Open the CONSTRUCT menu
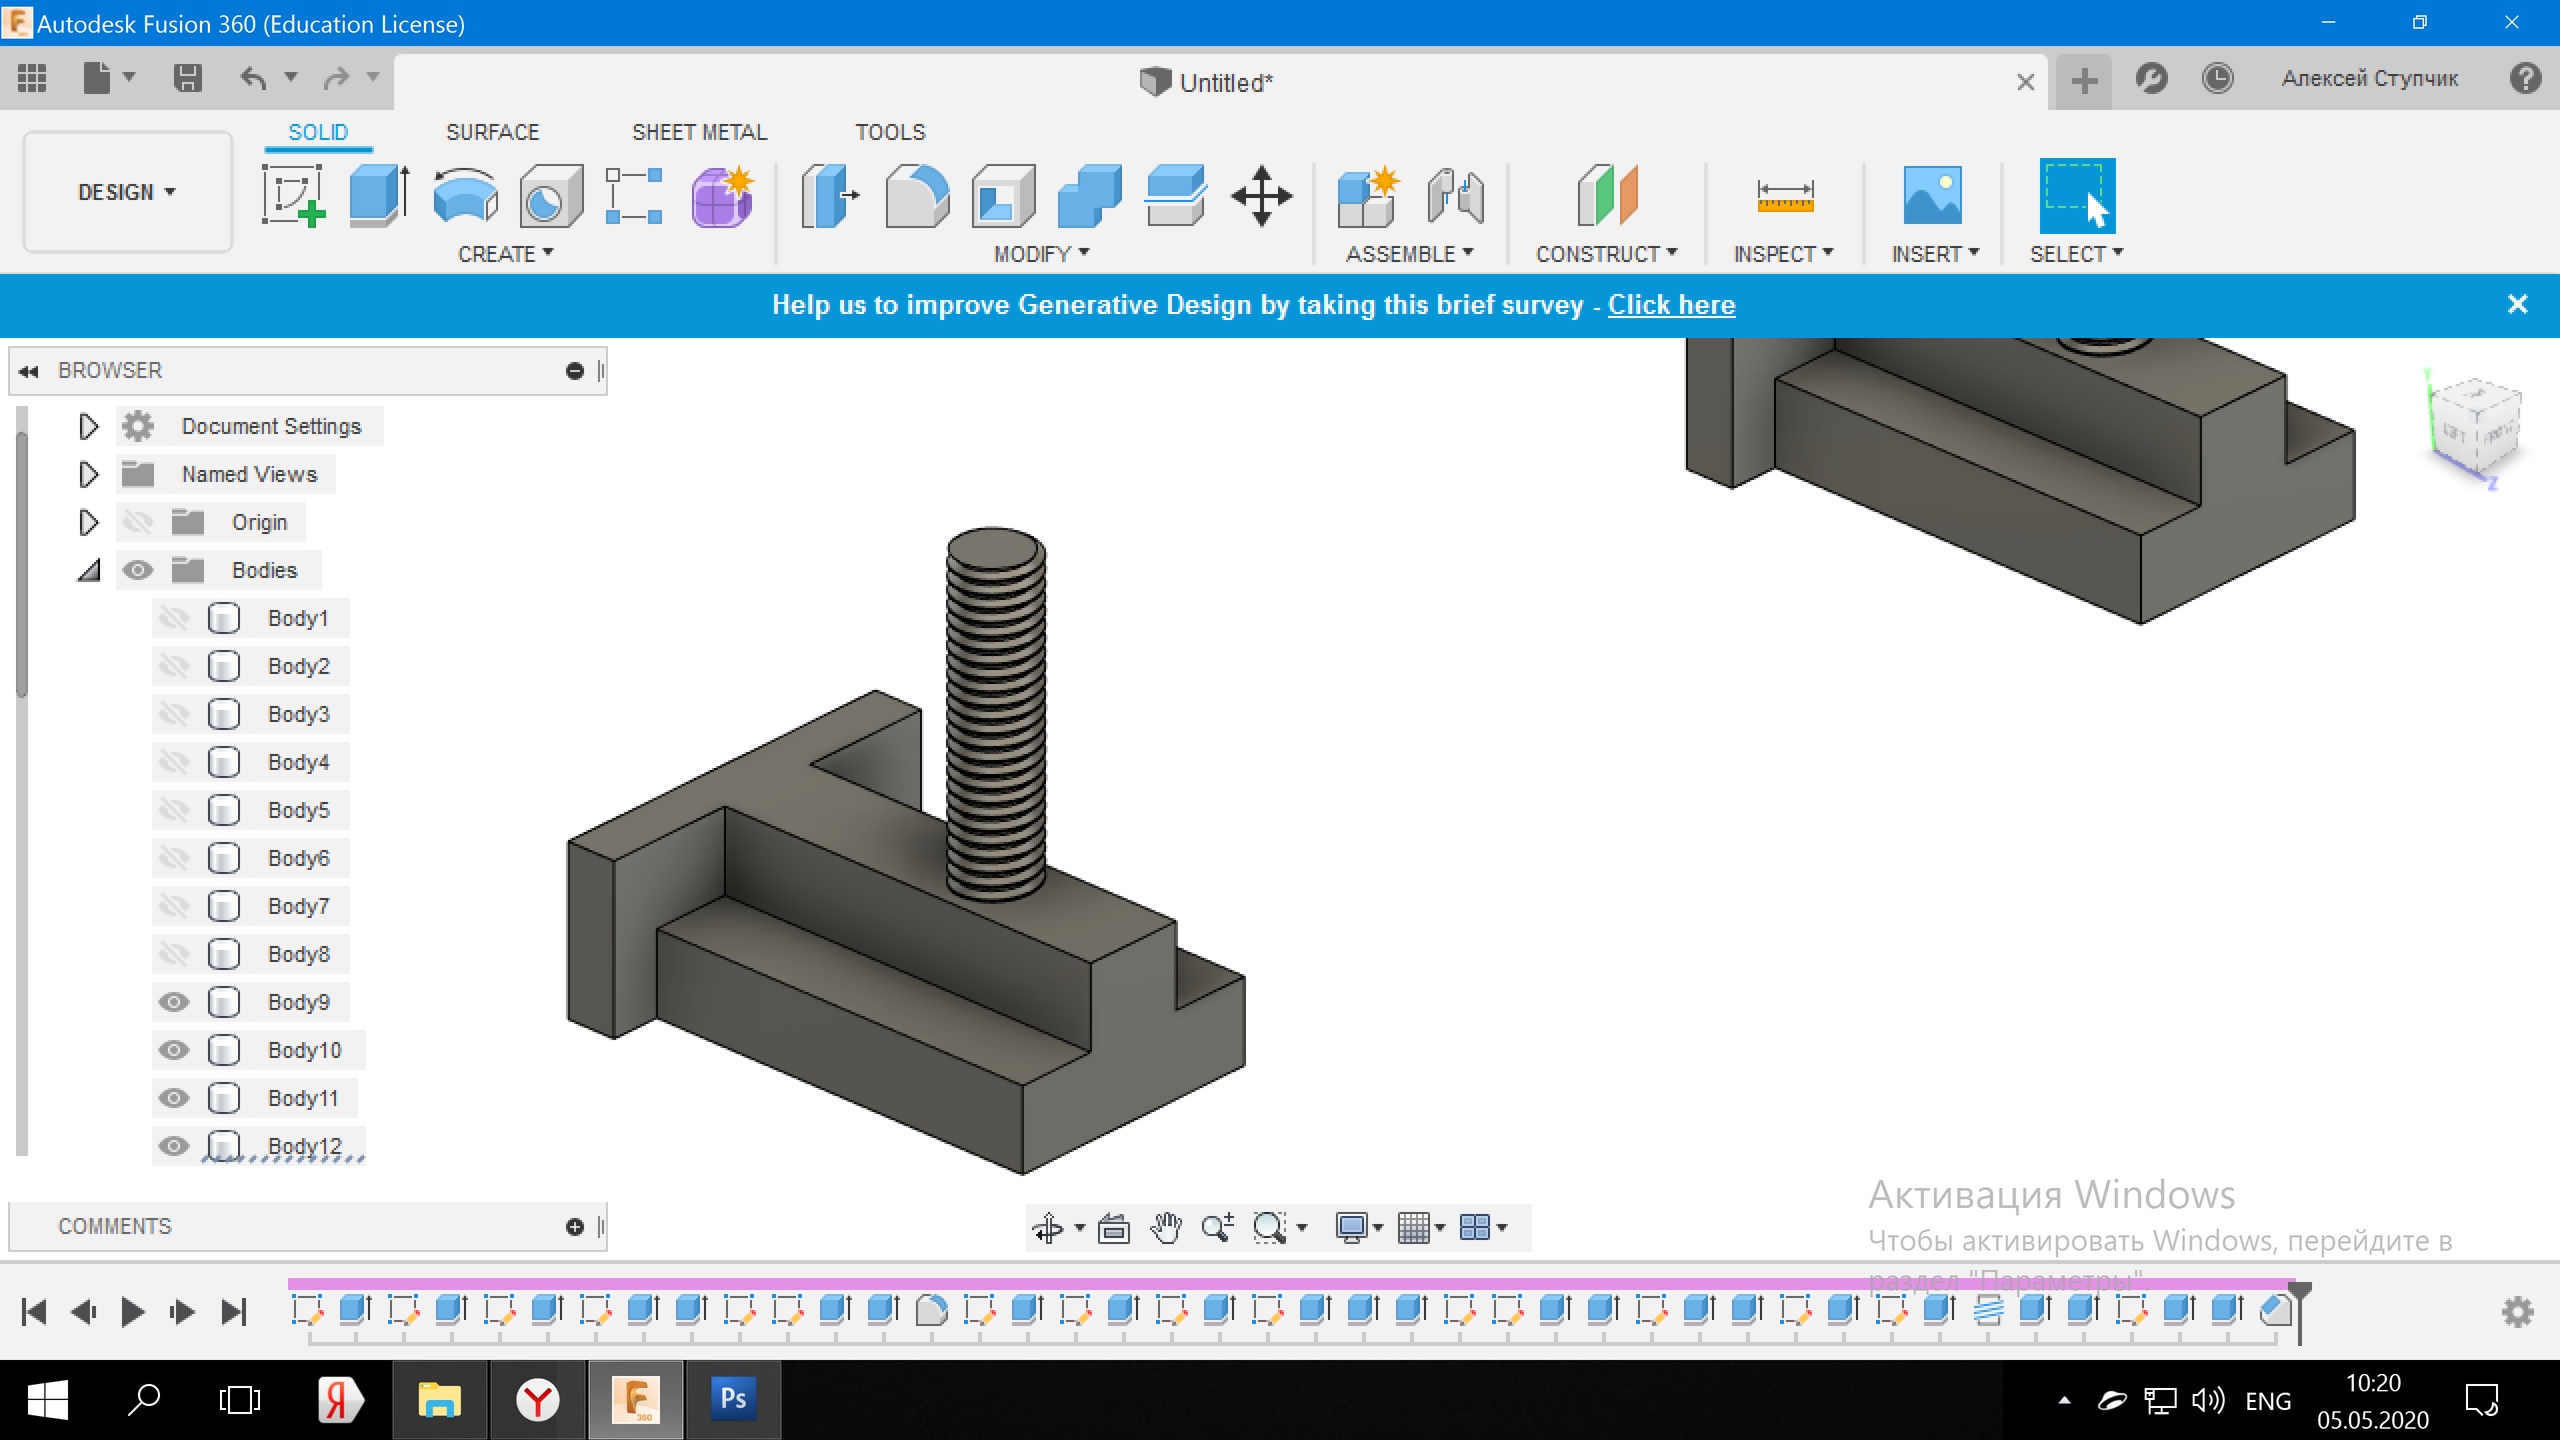This screenshot has height=1440, width=2560. pyautogui.click(x=1606, y=254)
